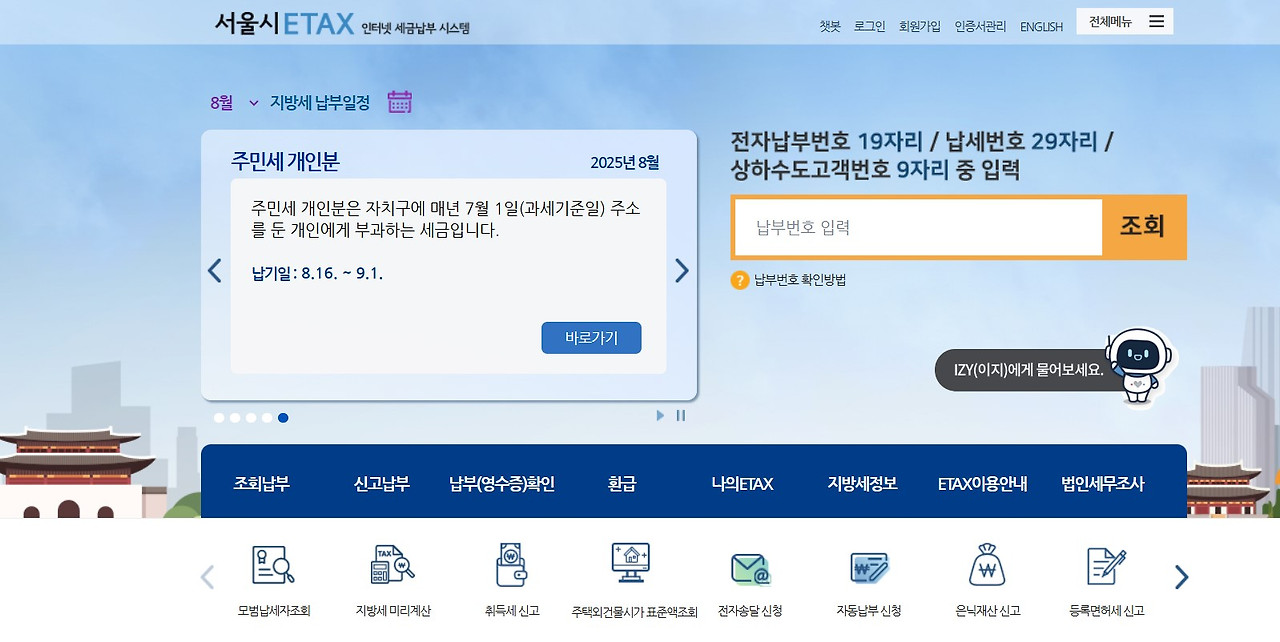Open the 납부(영수증)확인 menu
This screenshot has height=642, width=1280.
[x=502, y=484]
